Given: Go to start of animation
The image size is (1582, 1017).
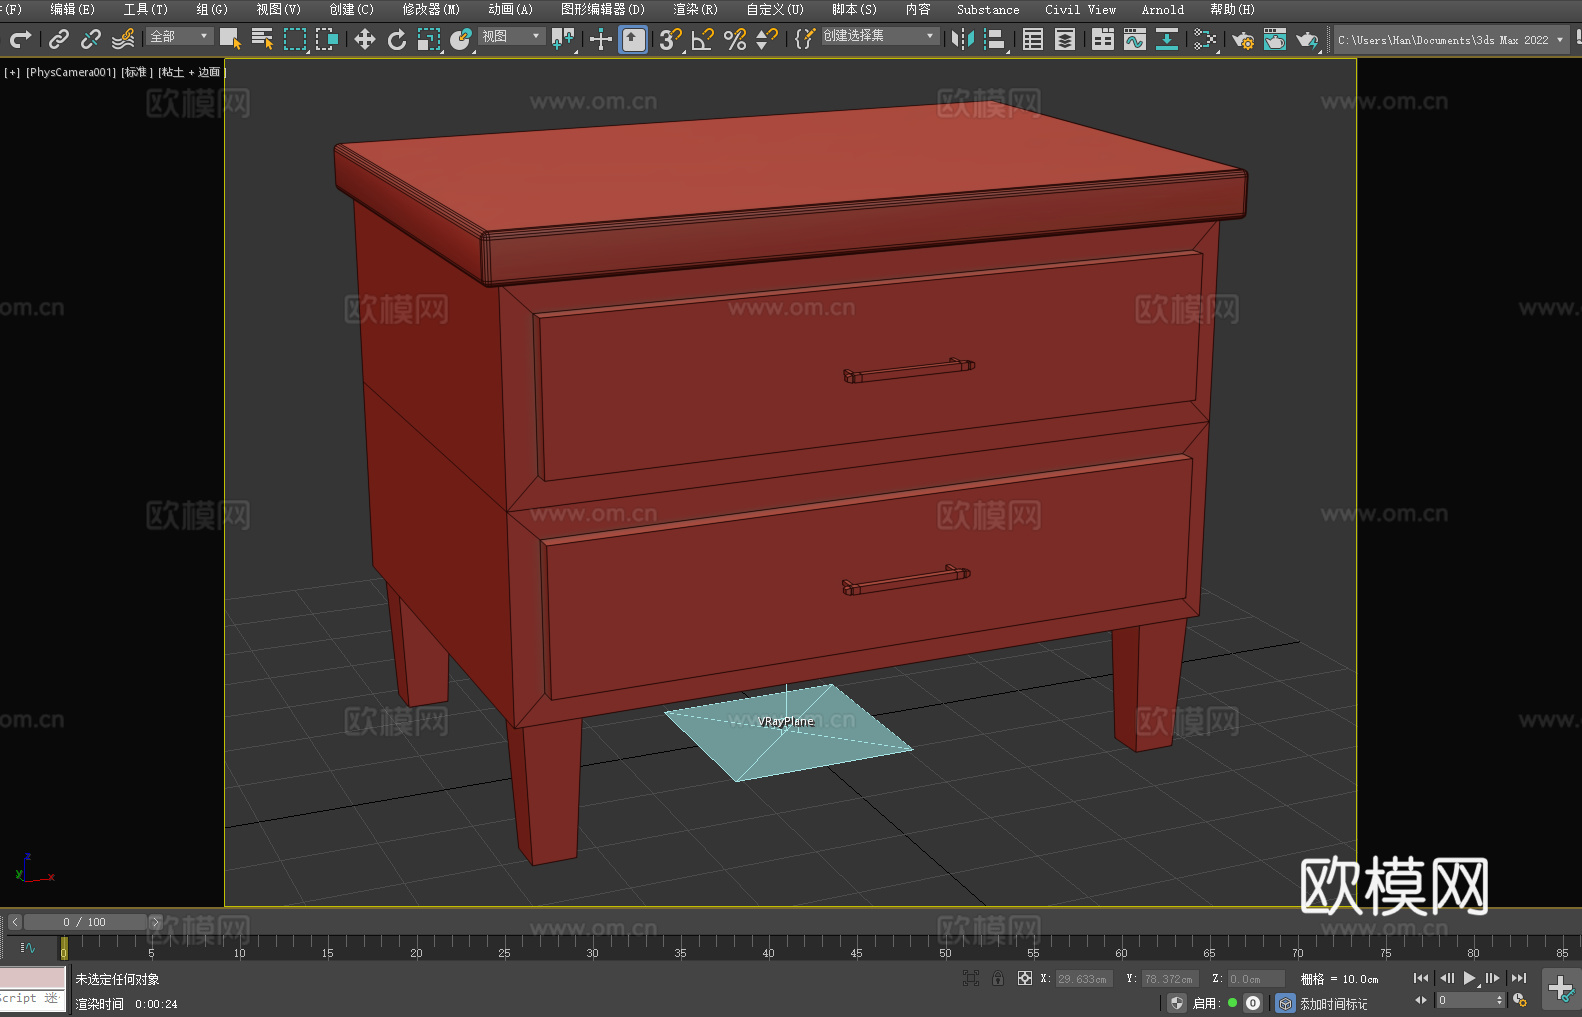Looking at the screenshot, I should [x=1421, y=978].
